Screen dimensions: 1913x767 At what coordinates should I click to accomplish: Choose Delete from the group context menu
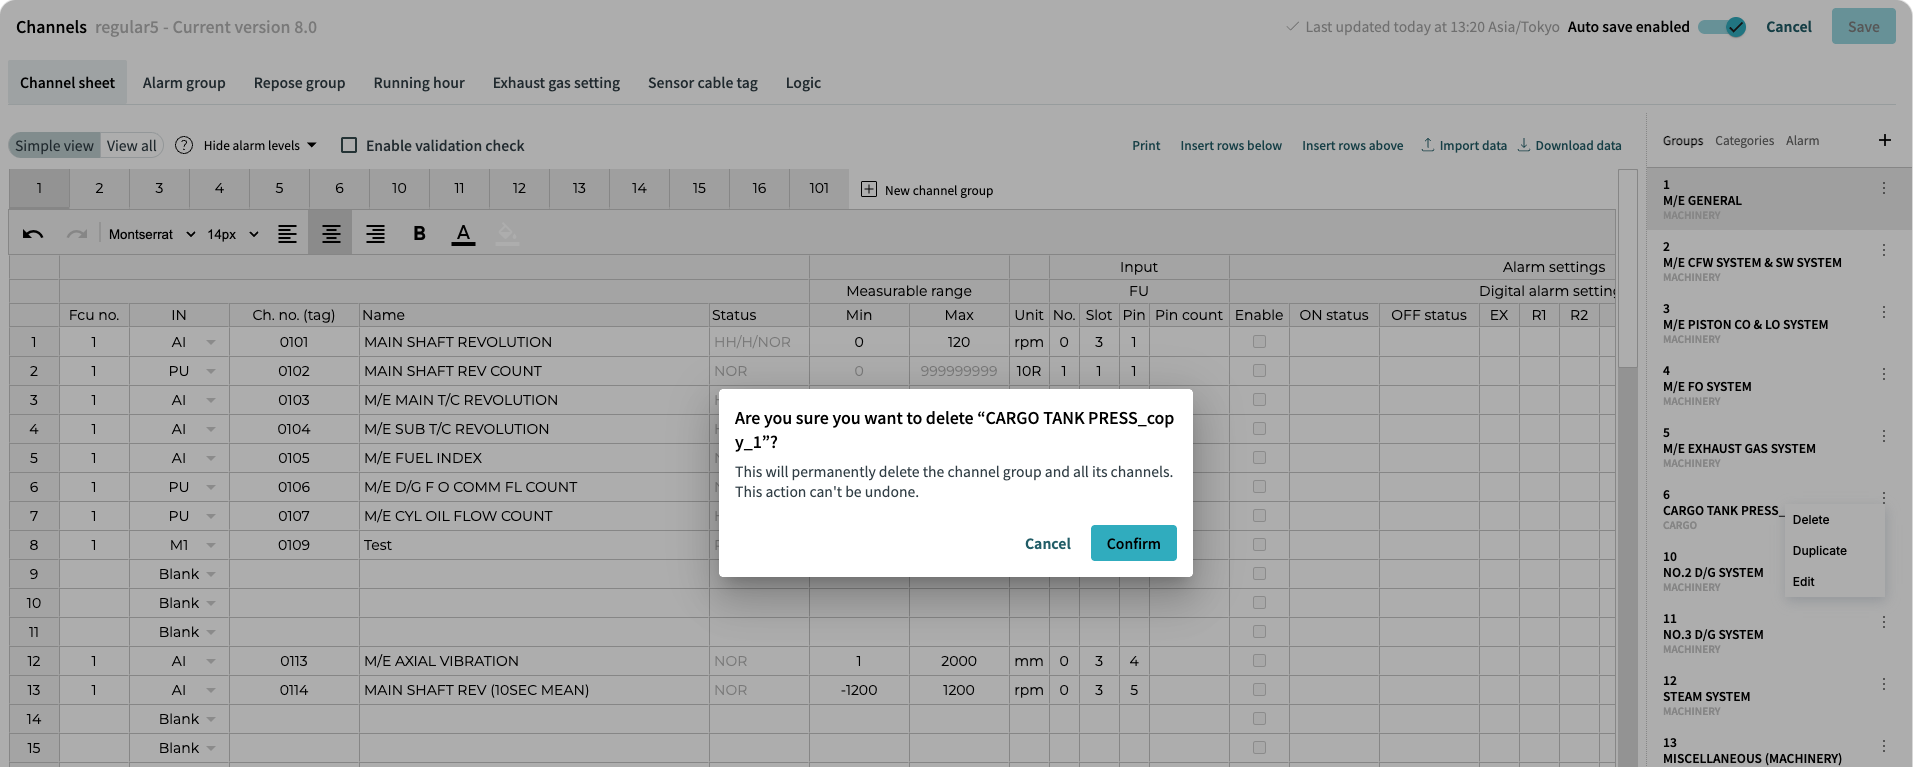pos(1811,520)
